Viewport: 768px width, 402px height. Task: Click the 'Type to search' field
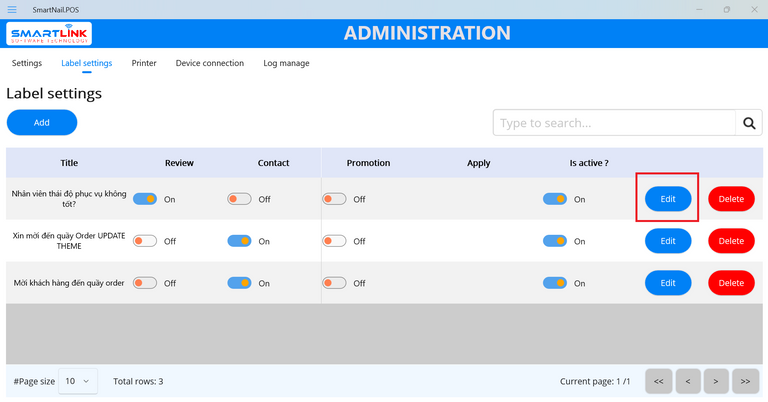click(614, 123)
